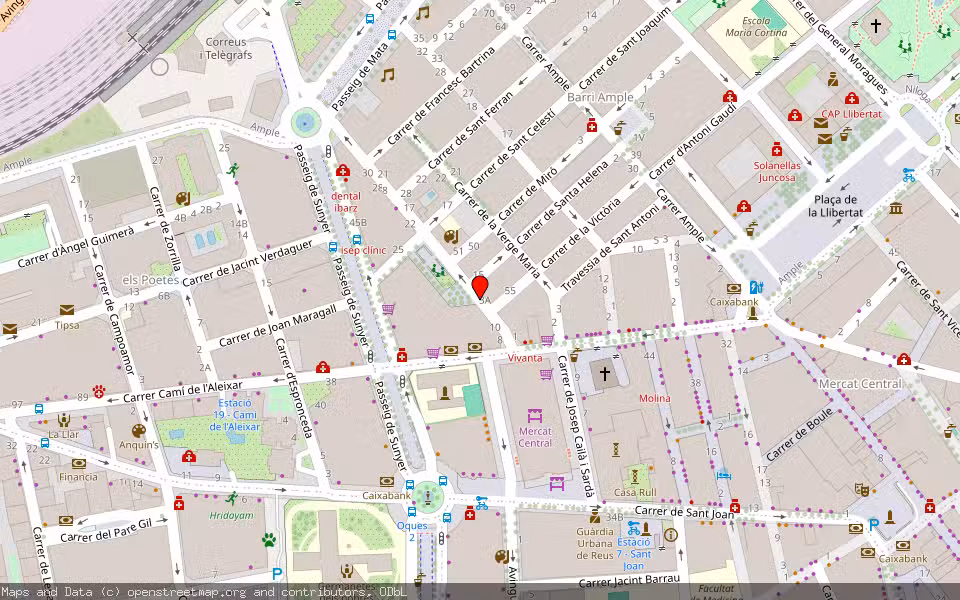Select the information icon beside Estació 7
Screen dimensions: 960x600
pyautogui.click(x=671, y=535)
